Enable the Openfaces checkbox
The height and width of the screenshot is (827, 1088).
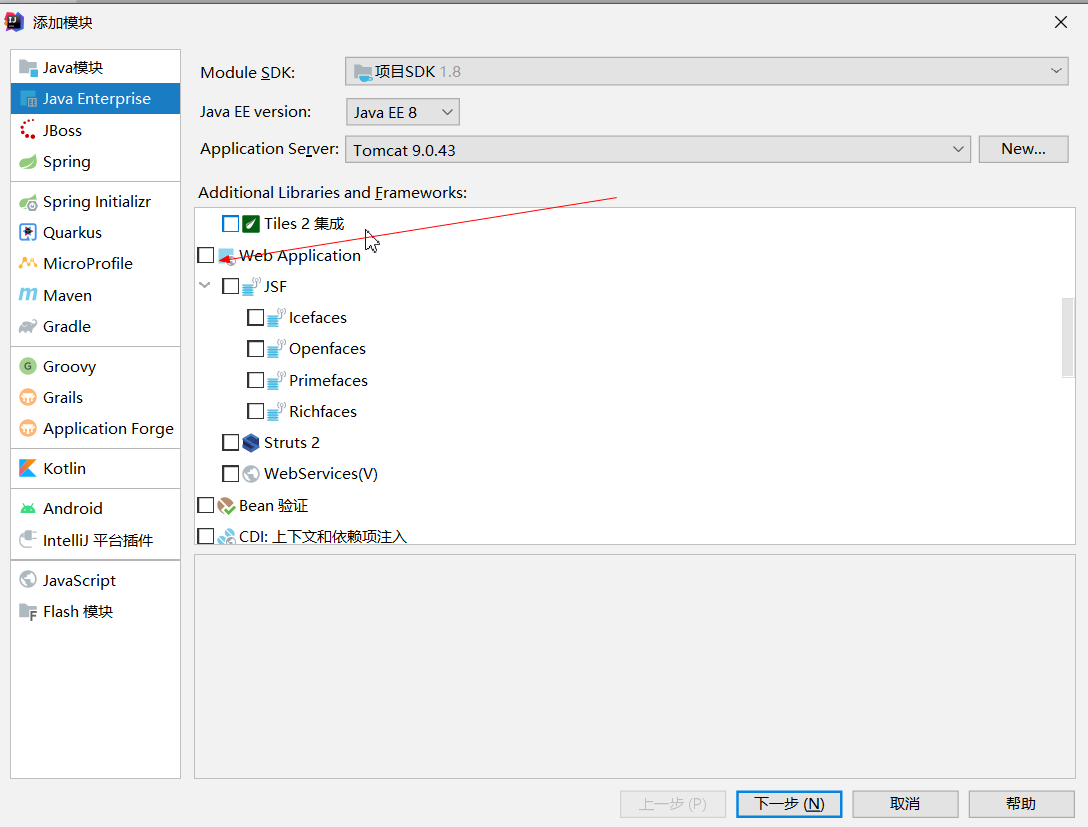tap(255, 348)
